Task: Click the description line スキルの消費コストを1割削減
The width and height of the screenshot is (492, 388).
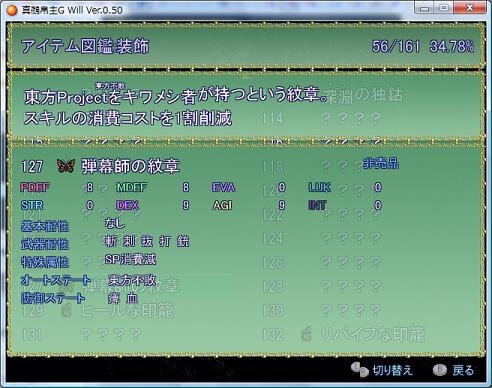Action: pos(128,118)
